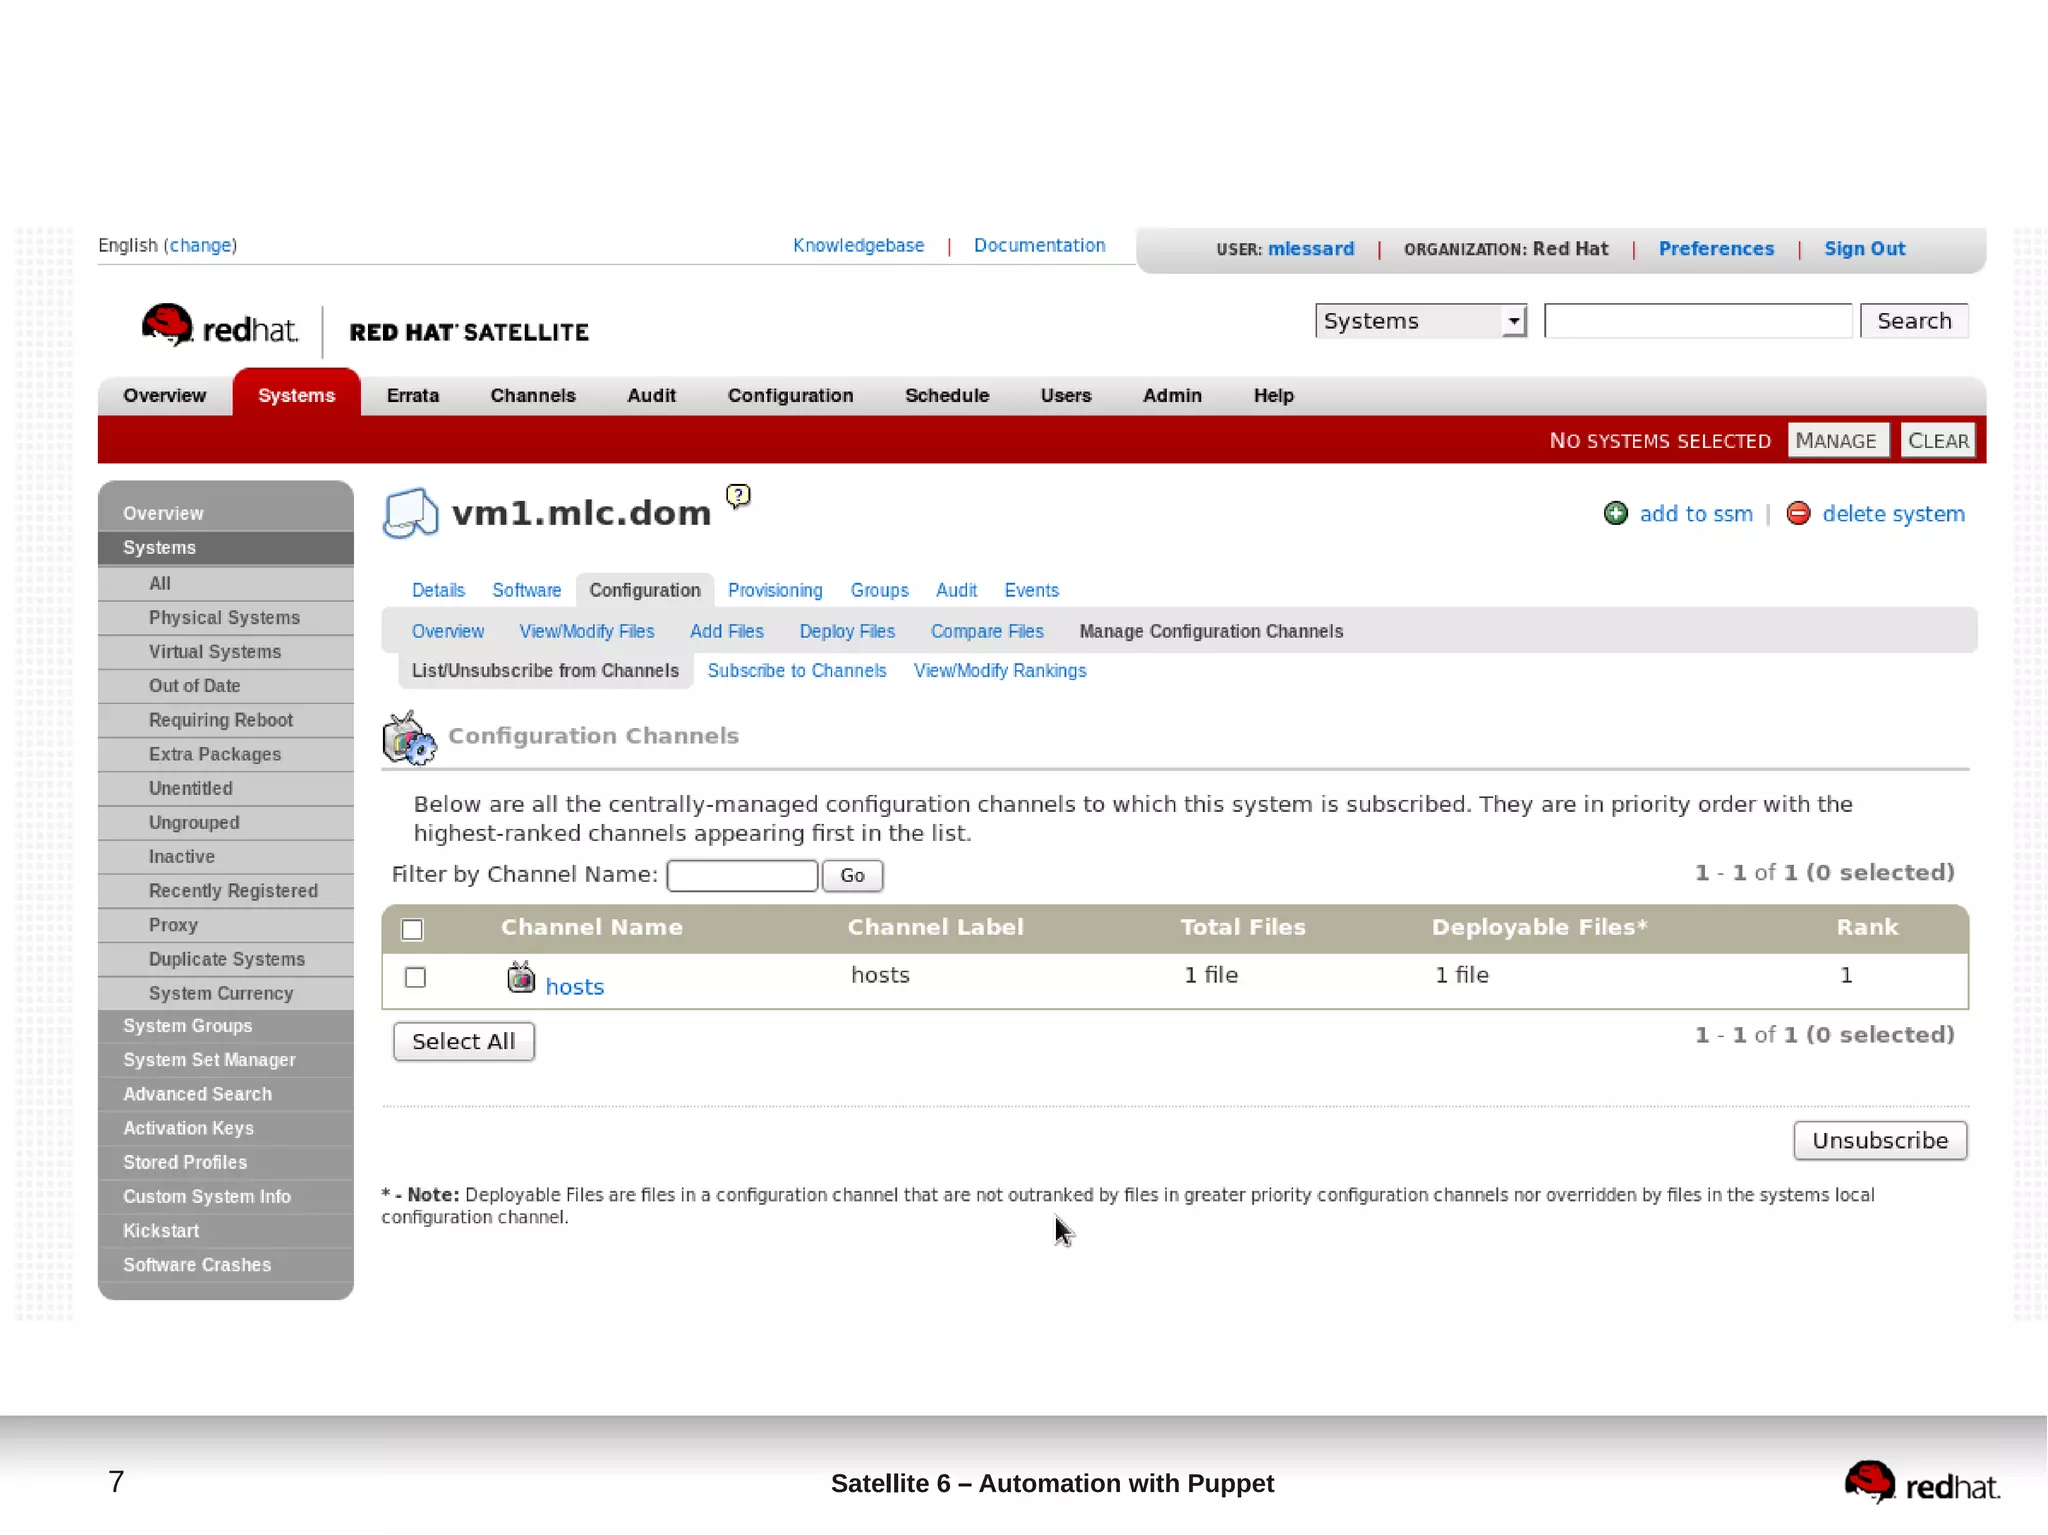The height and width of the screenshot is (1535, 2048).
Task: Click the Go filter button
Action: [852, 875]
